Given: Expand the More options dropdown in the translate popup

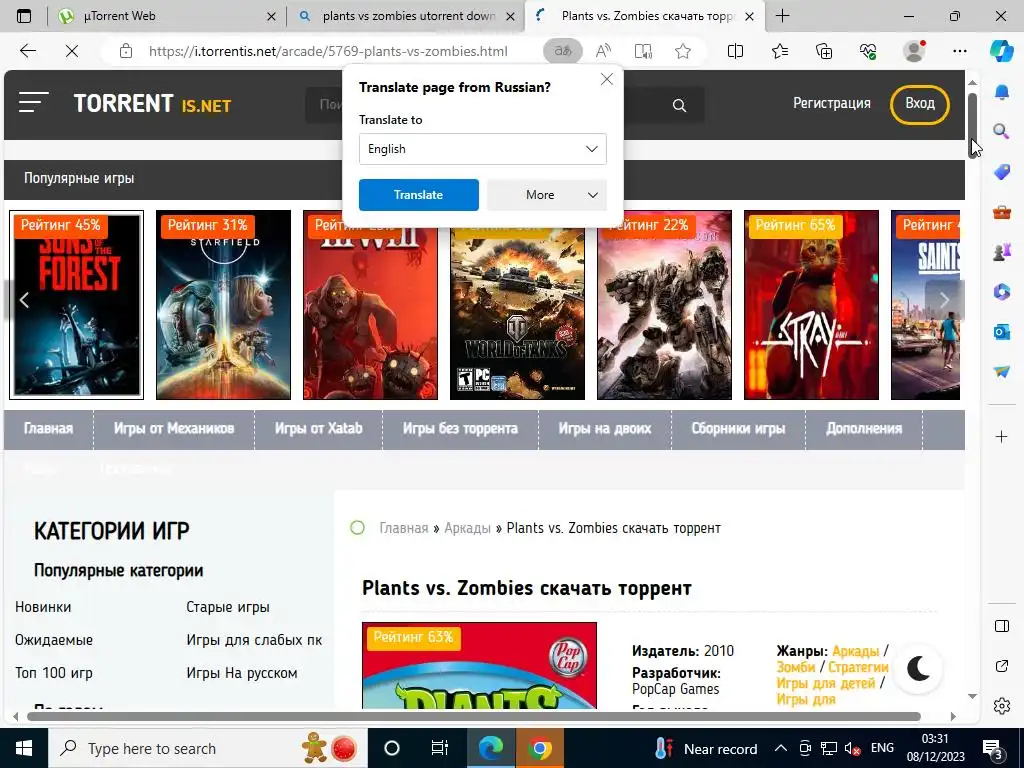Looking at the screenshot, I should click(x=547, y=195).
